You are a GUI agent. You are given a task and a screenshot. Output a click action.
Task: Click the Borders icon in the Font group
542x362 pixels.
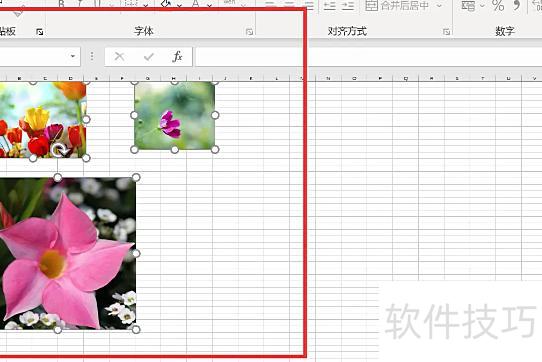131,4
